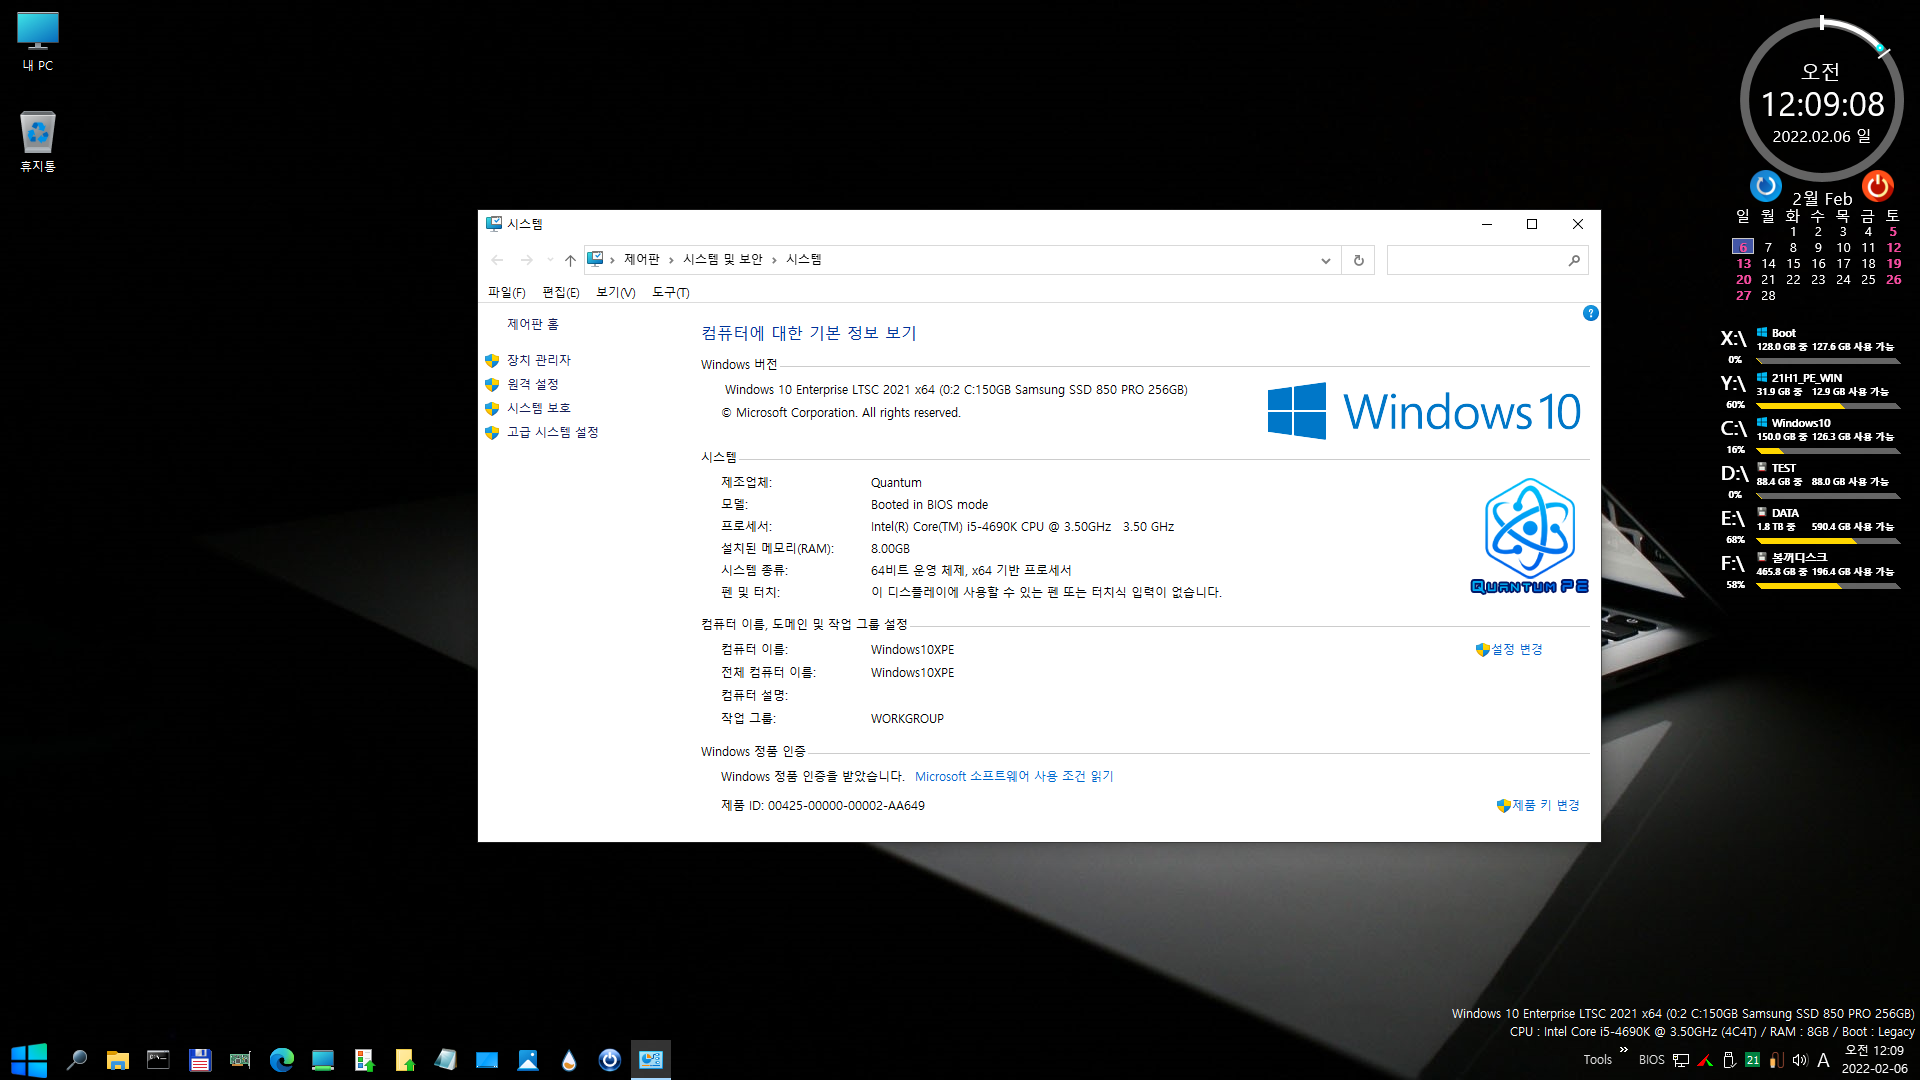This screenshot has width=1920, height=1080.
Task: Open the checklist with green arrow taskbar icon
Action: tap(364, 1060)
